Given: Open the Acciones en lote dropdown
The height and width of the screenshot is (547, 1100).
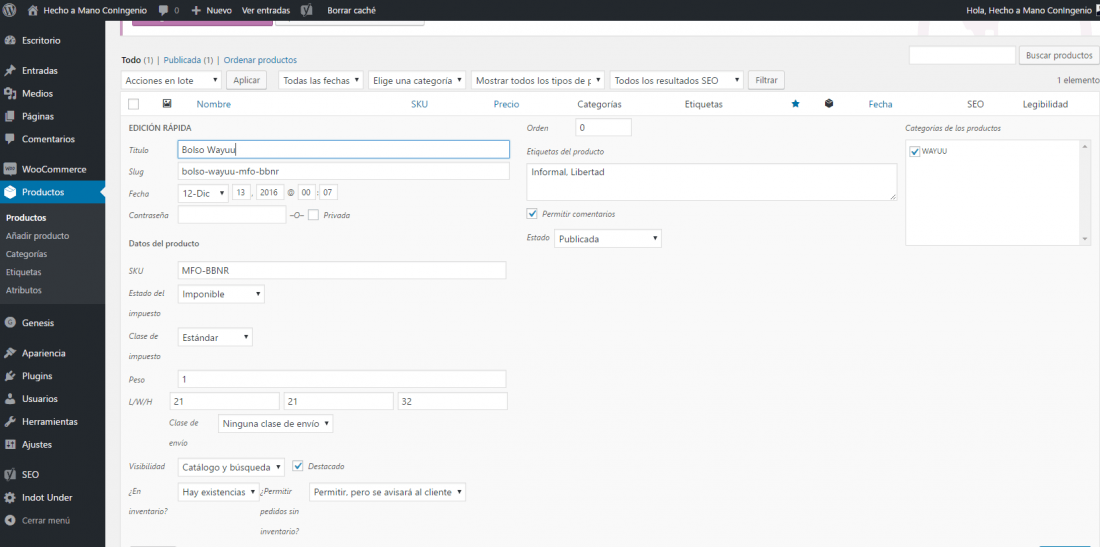Looking at the screenshot, I should click(x=171, y=81).
